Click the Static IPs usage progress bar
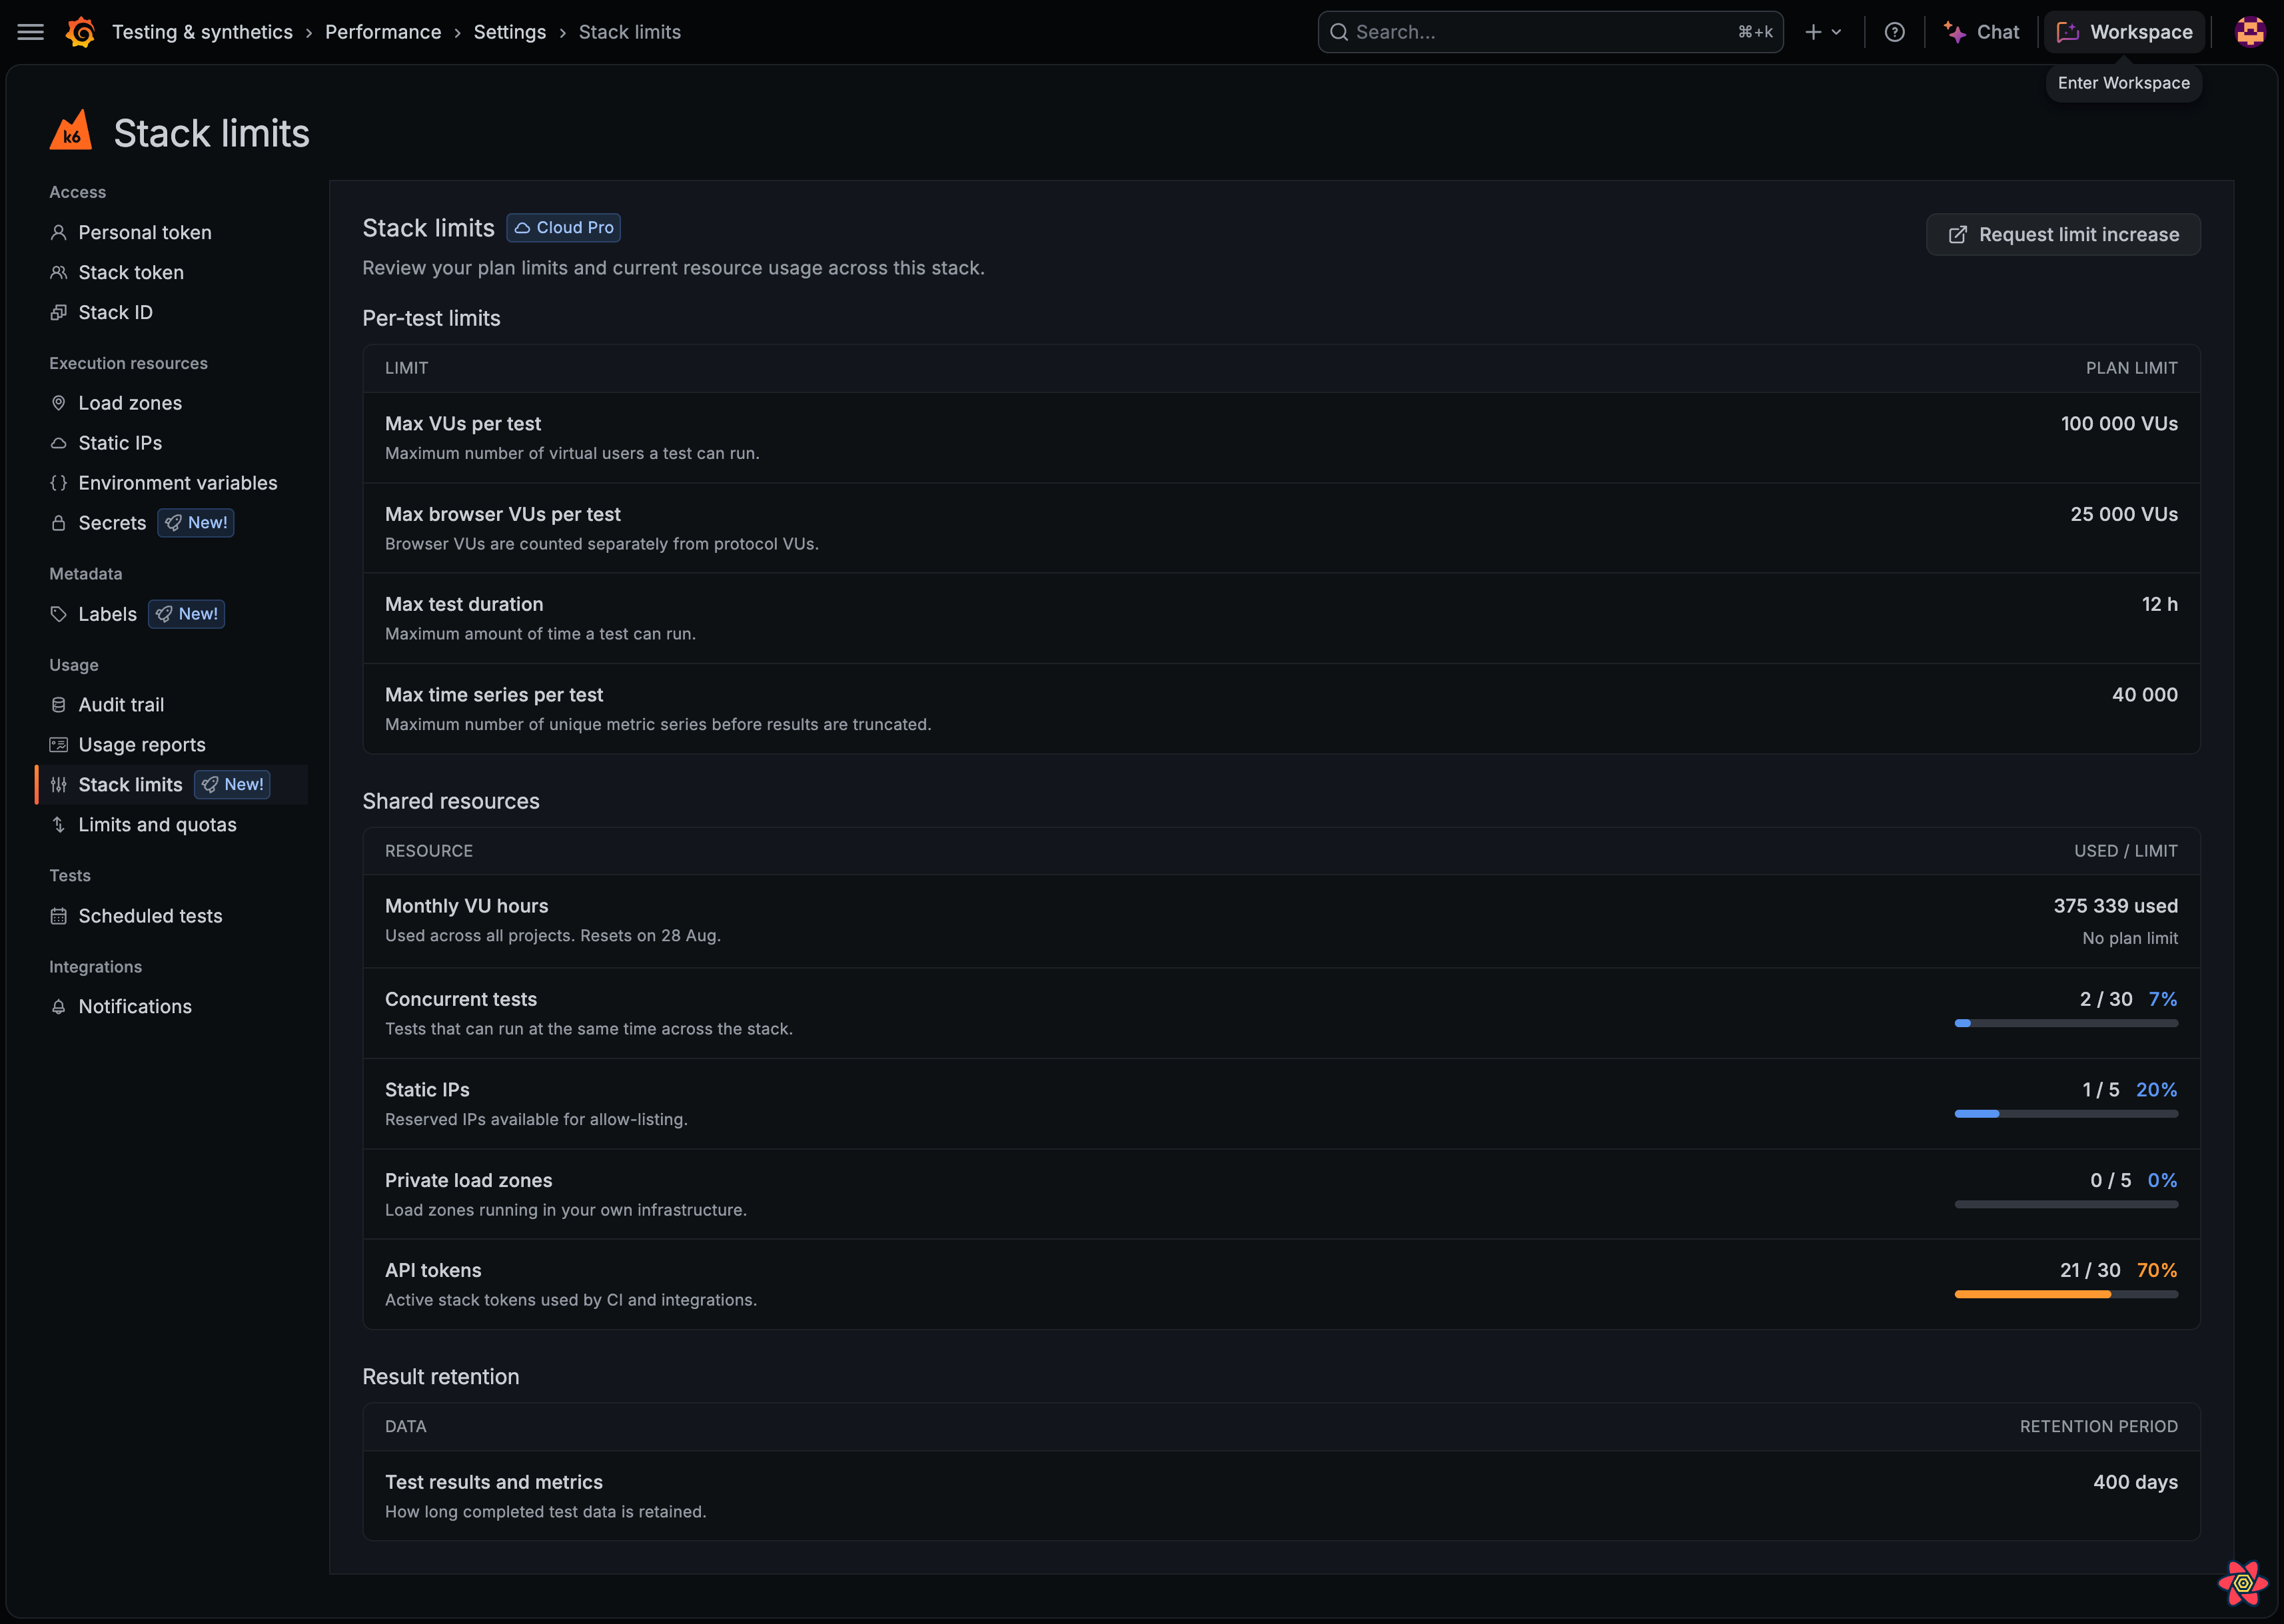Viewport: 2284px width, 1624px height. [x=2066, y=1114]
